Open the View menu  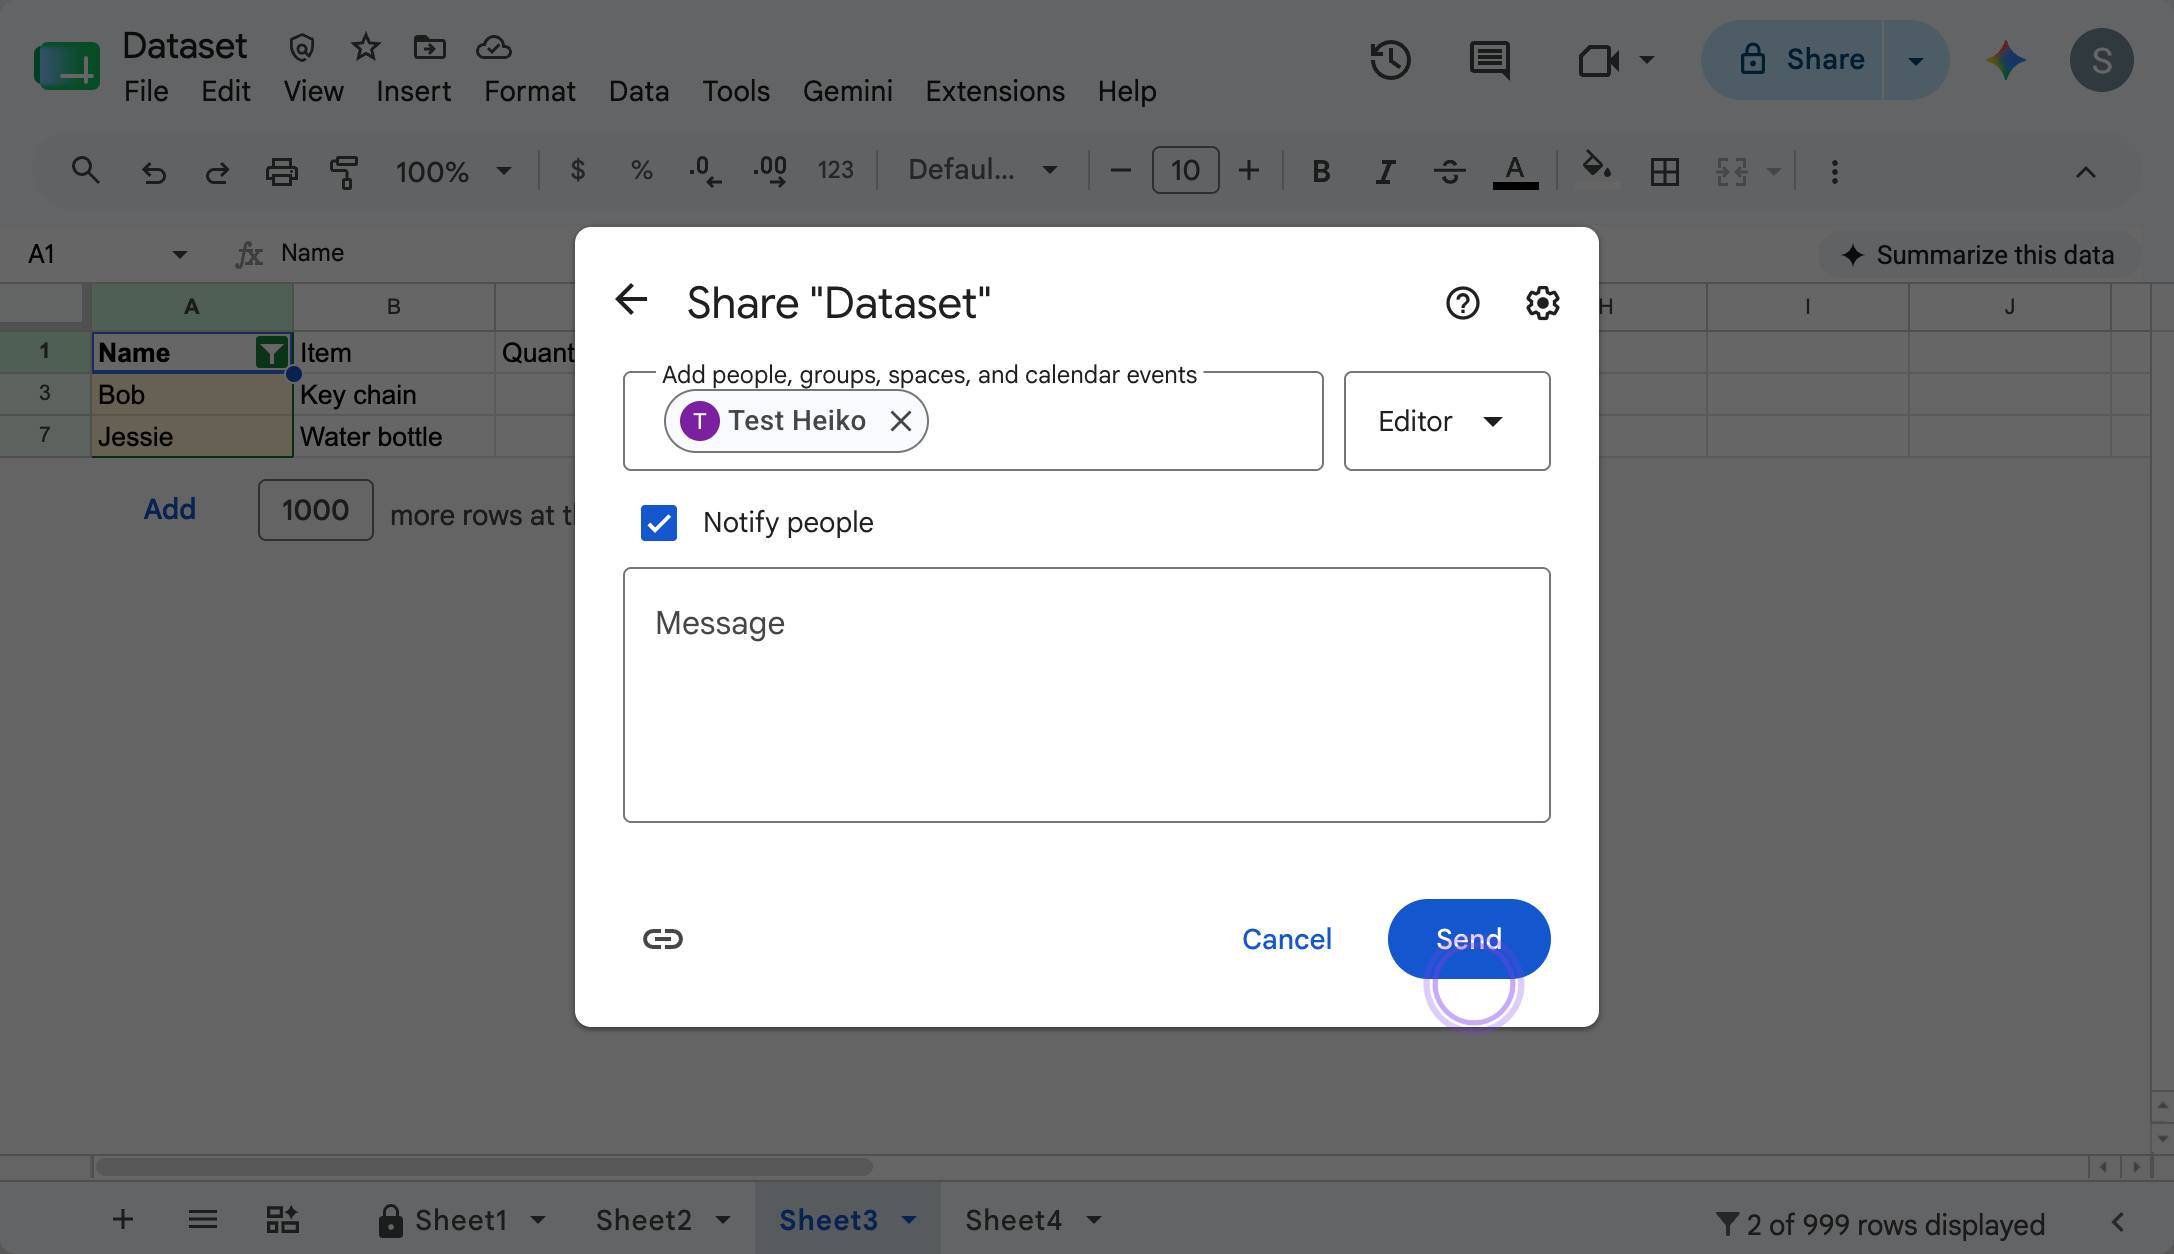pos(313,91)
